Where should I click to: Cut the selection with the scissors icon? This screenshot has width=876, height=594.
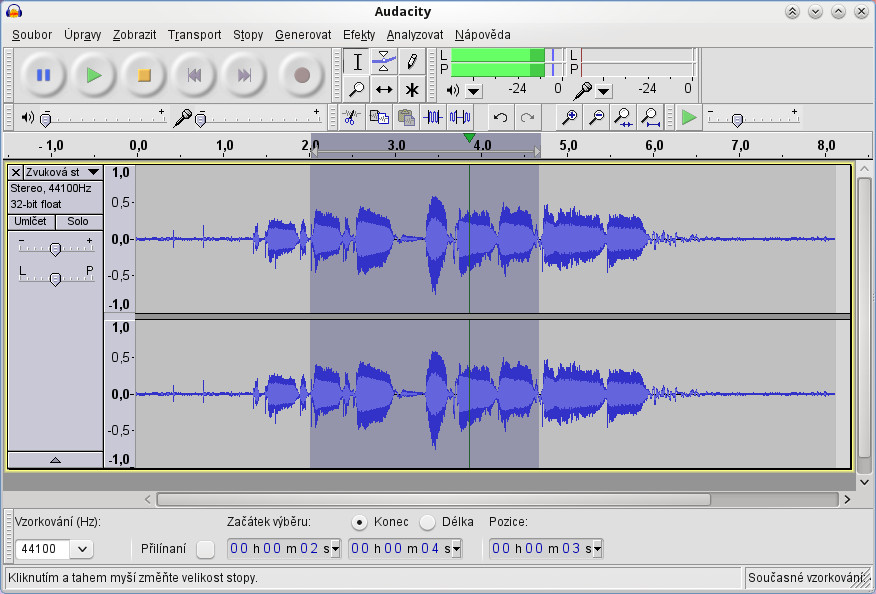(351, 117)
